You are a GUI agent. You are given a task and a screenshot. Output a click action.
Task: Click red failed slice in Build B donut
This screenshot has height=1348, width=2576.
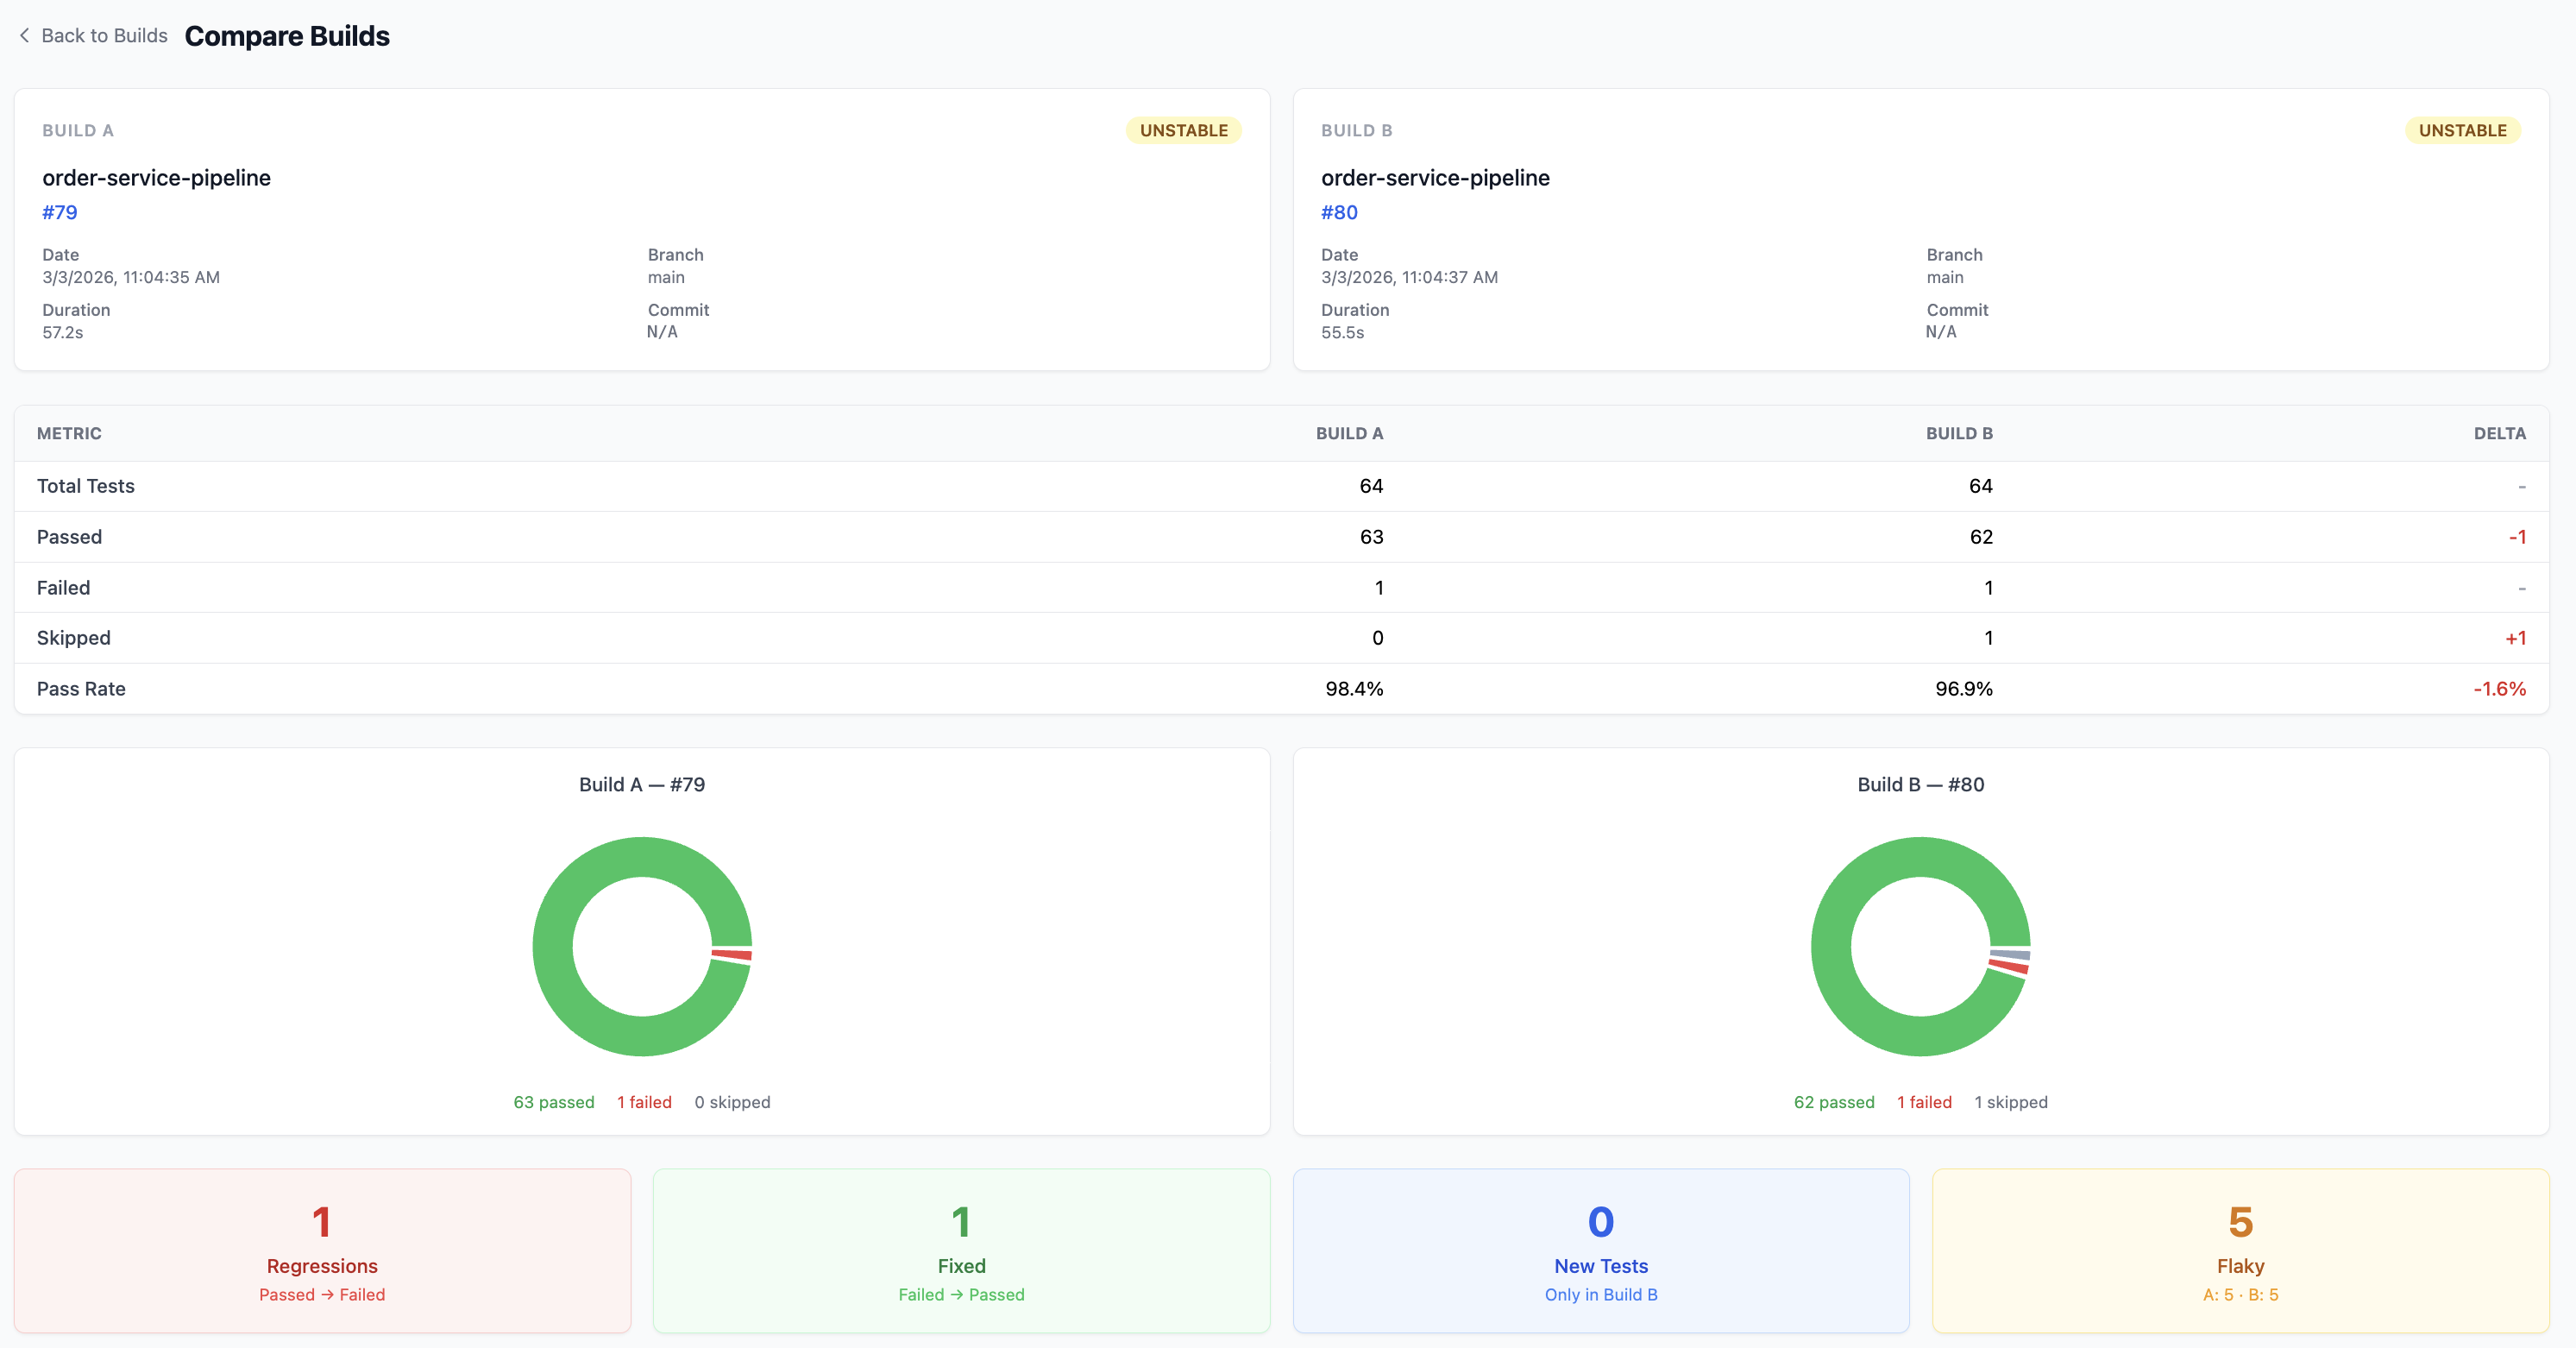tap(2008, 967)
